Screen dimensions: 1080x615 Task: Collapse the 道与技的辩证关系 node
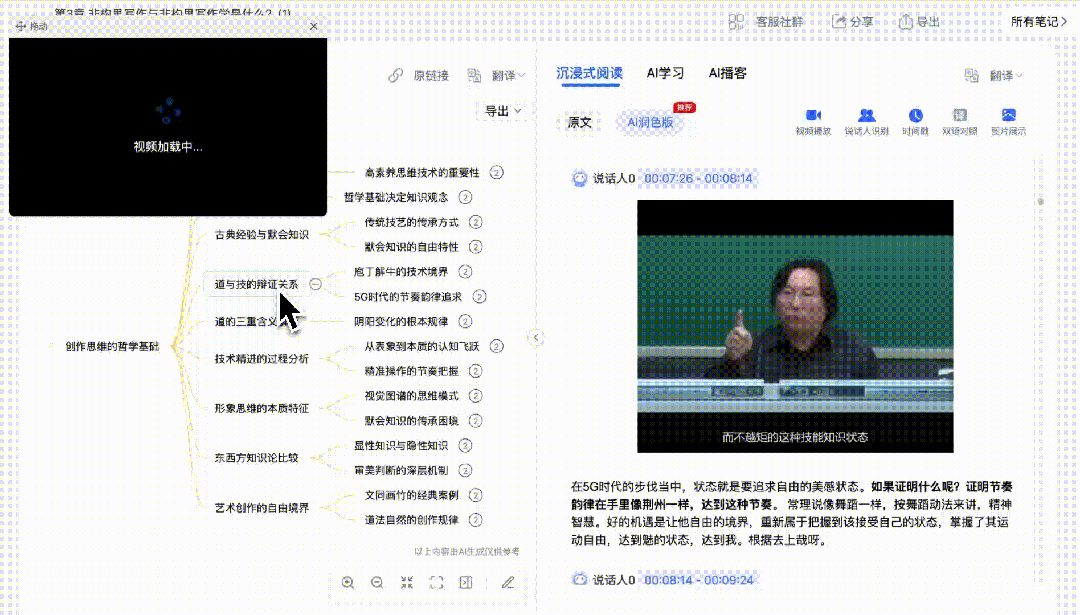(315, 283)
